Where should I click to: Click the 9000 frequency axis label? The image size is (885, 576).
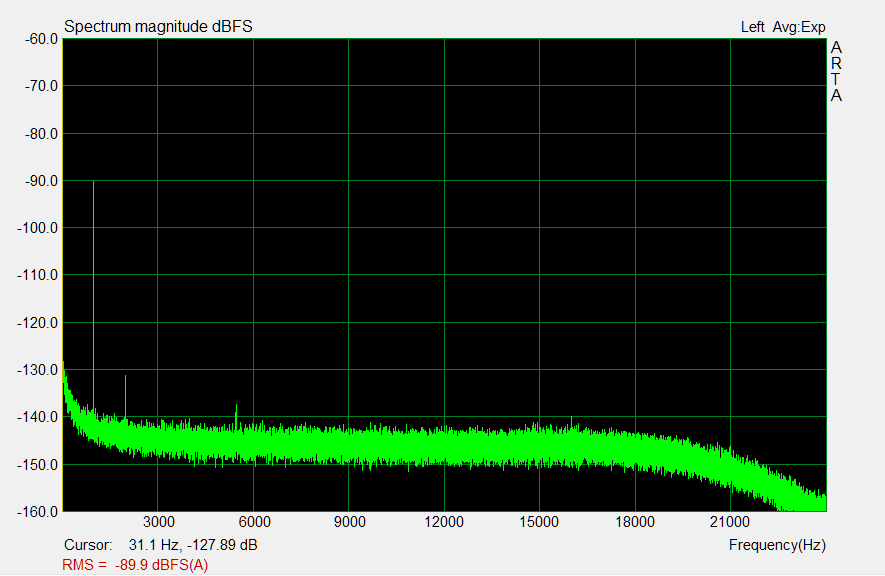pyautogui.click(x=349, y=522)
